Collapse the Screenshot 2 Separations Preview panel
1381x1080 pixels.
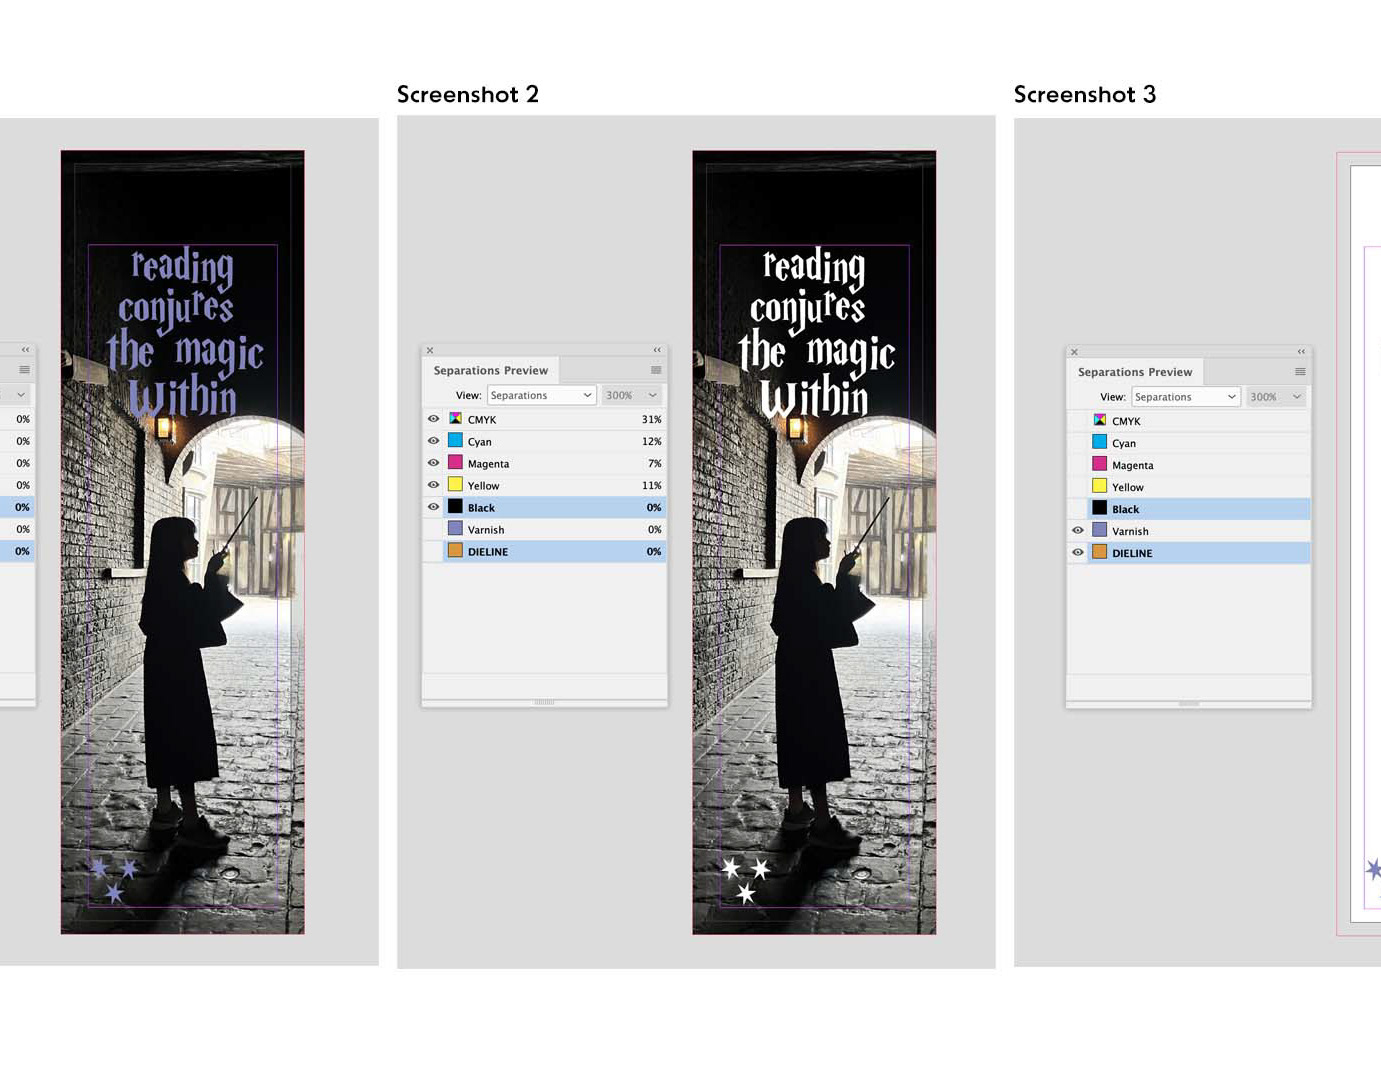tap(657, 350)
